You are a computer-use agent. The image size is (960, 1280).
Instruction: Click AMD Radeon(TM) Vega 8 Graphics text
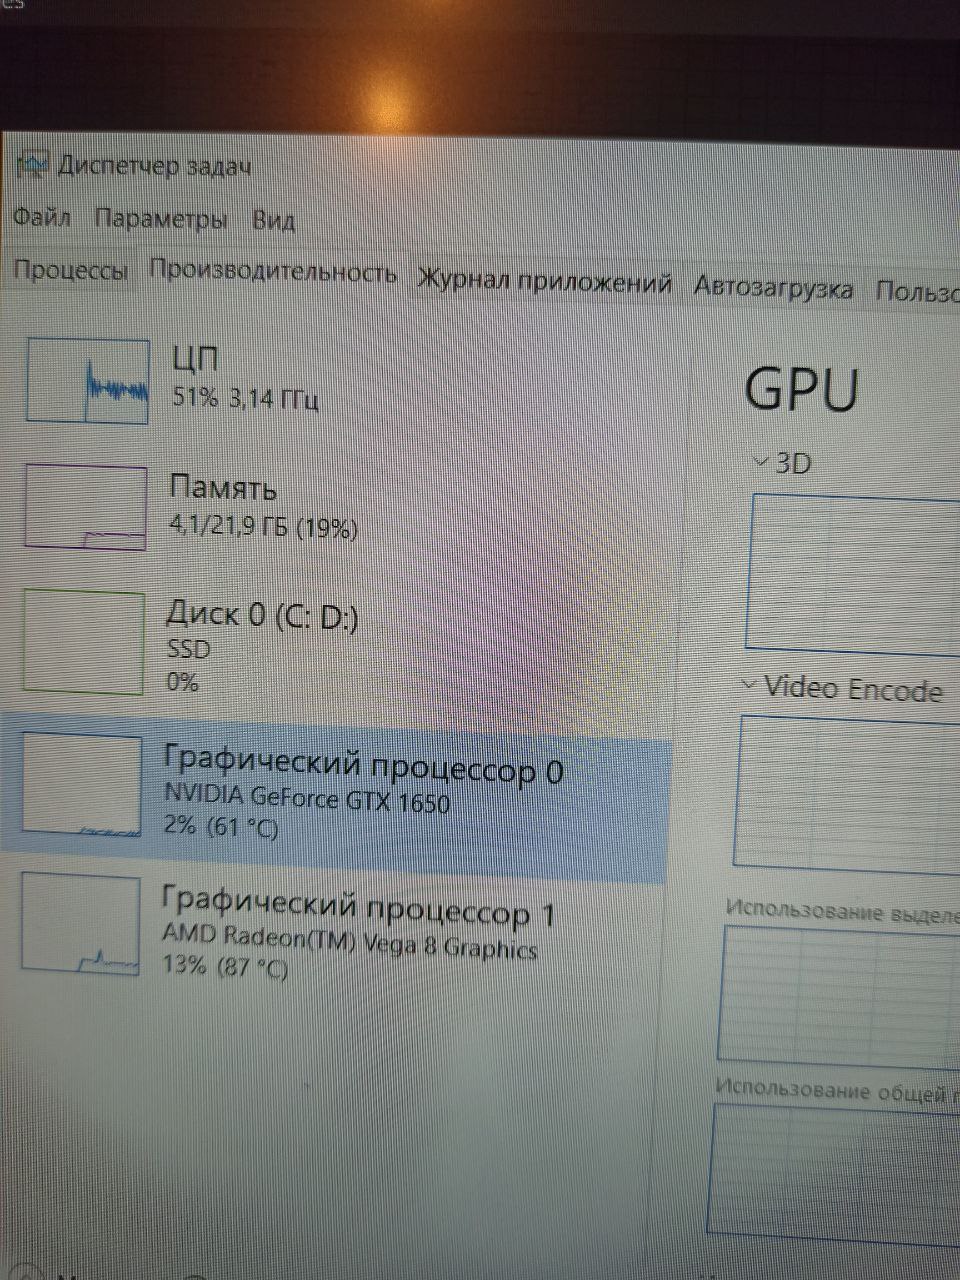(x=350, y=942)
